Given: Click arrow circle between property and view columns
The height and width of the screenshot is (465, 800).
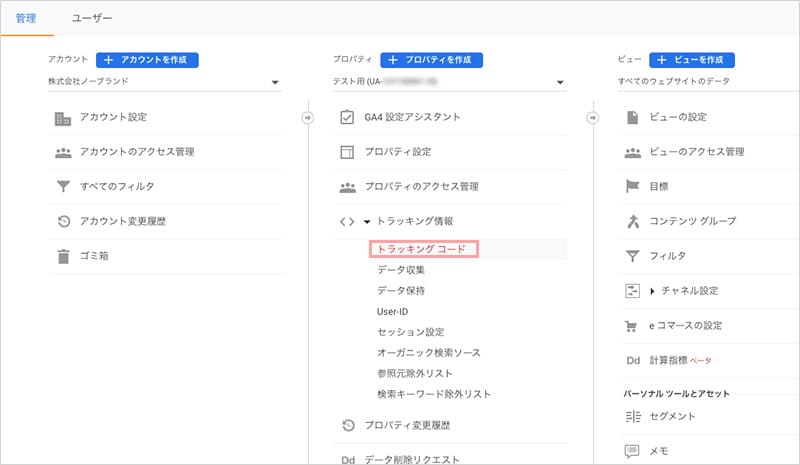Looking at the screenshot, I should tap(592, 118).
